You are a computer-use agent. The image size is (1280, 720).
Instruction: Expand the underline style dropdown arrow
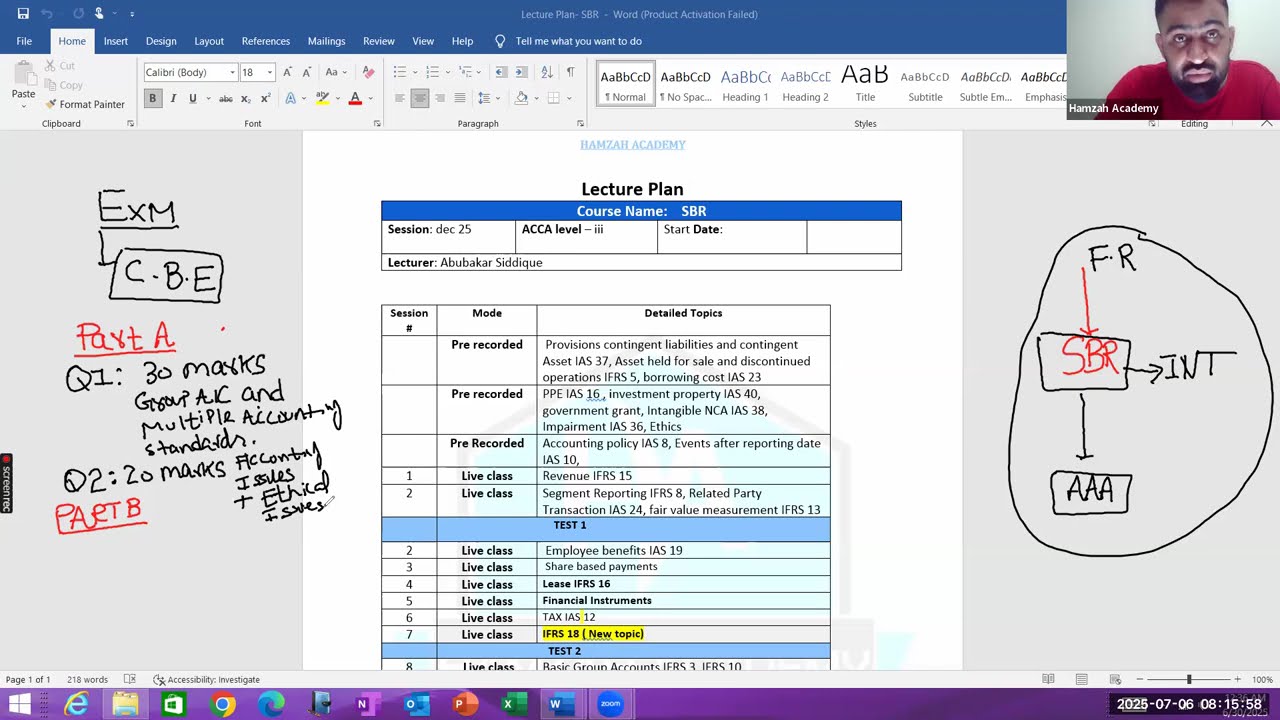click(x=206, y=98)
